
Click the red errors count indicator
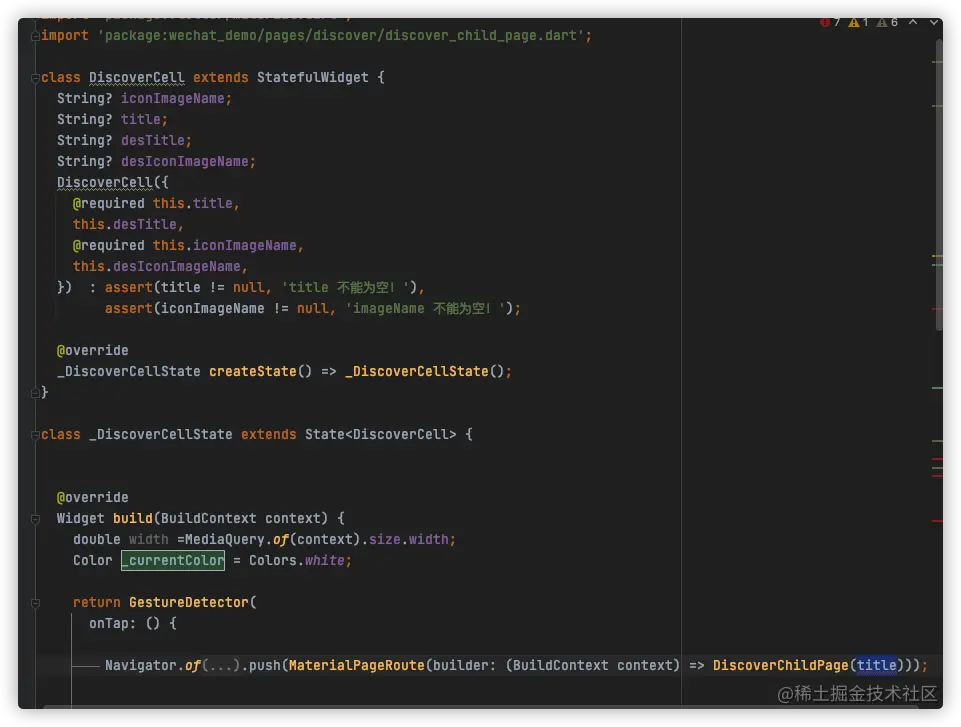(x=829, y=22)
